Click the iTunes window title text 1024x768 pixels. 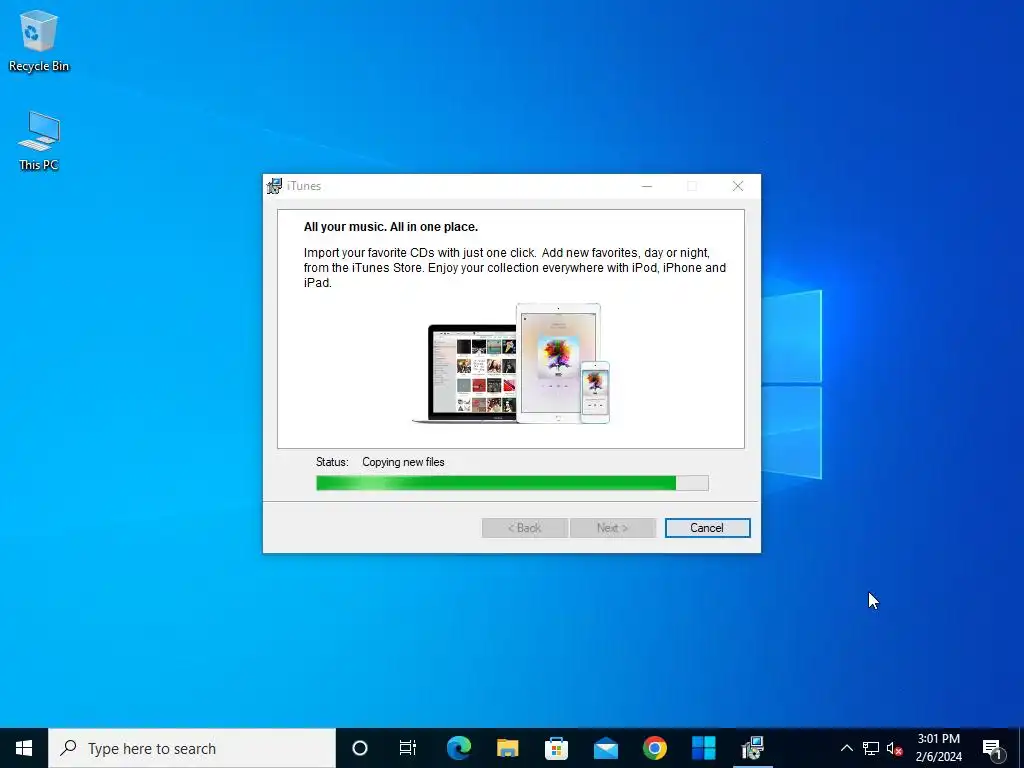click(x=304, y=186)
